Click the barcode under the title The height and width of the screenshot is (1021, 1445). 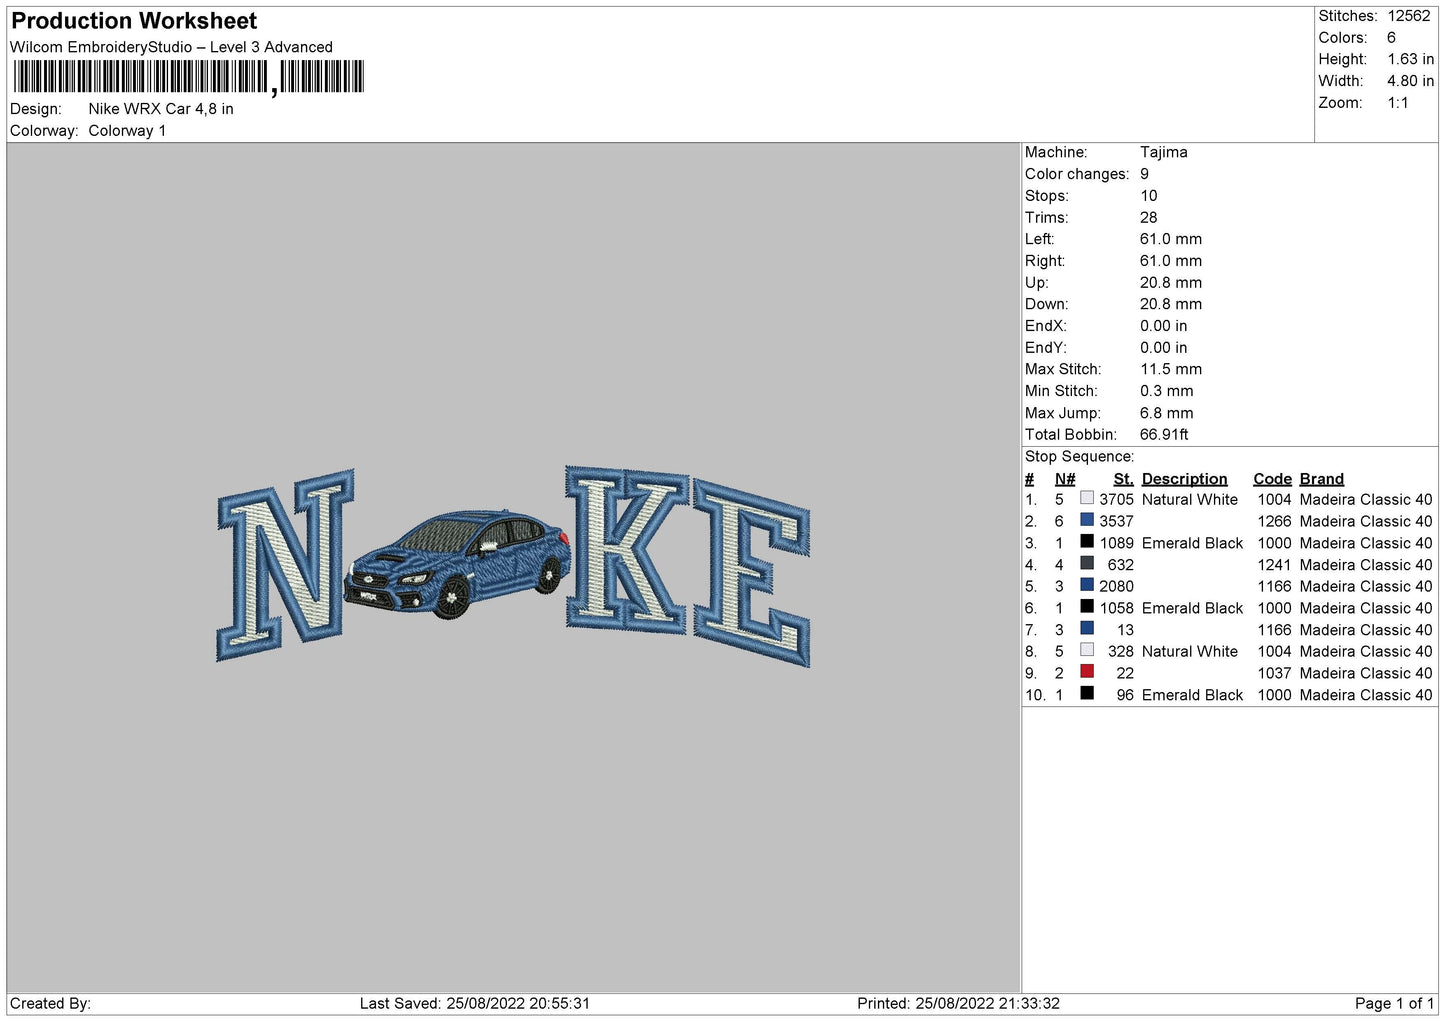click(188, 77)
